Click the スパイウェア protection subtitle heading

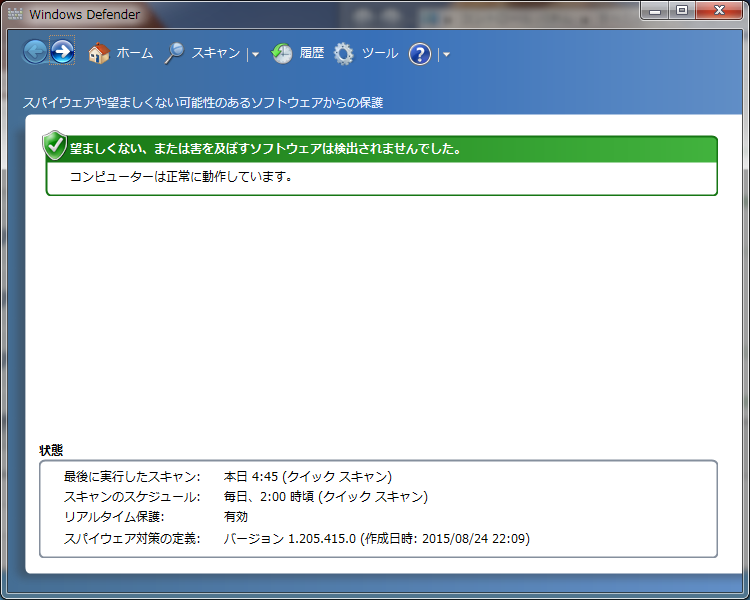click(x=203, y=102)
